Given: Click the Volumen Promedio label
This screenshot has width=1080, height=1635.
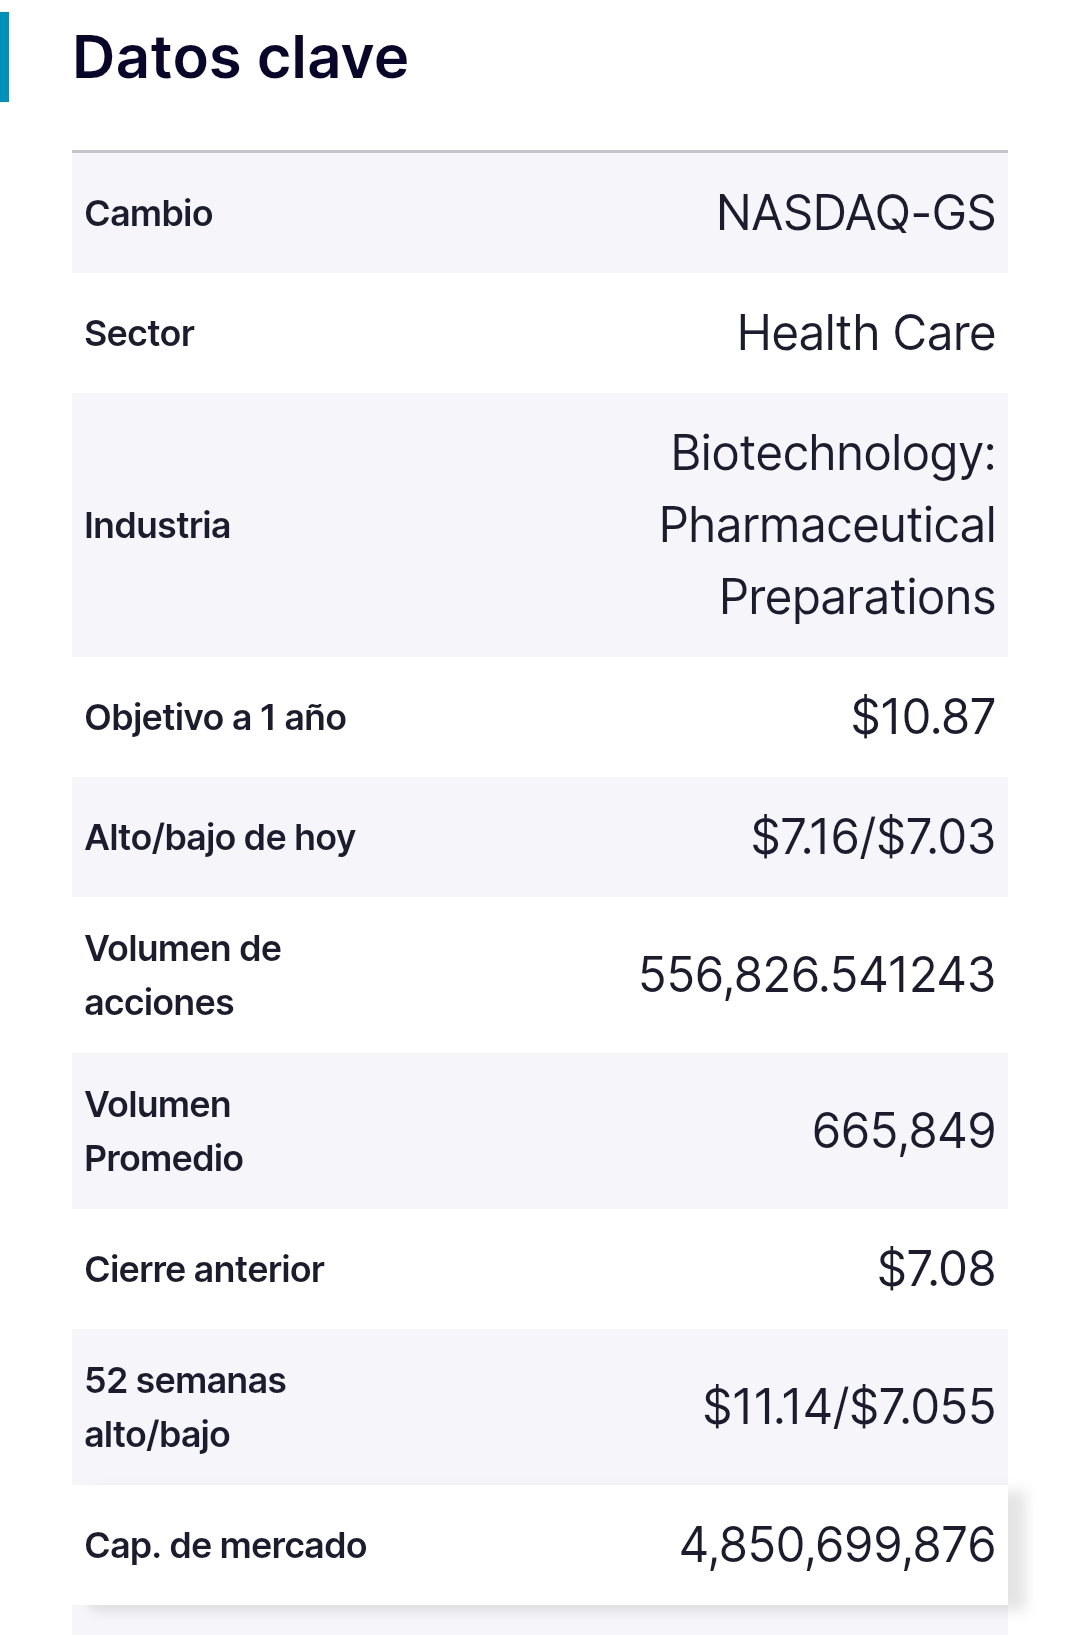Looking at the screenshot, I should pyautogui.click(x=164, y=1131).
